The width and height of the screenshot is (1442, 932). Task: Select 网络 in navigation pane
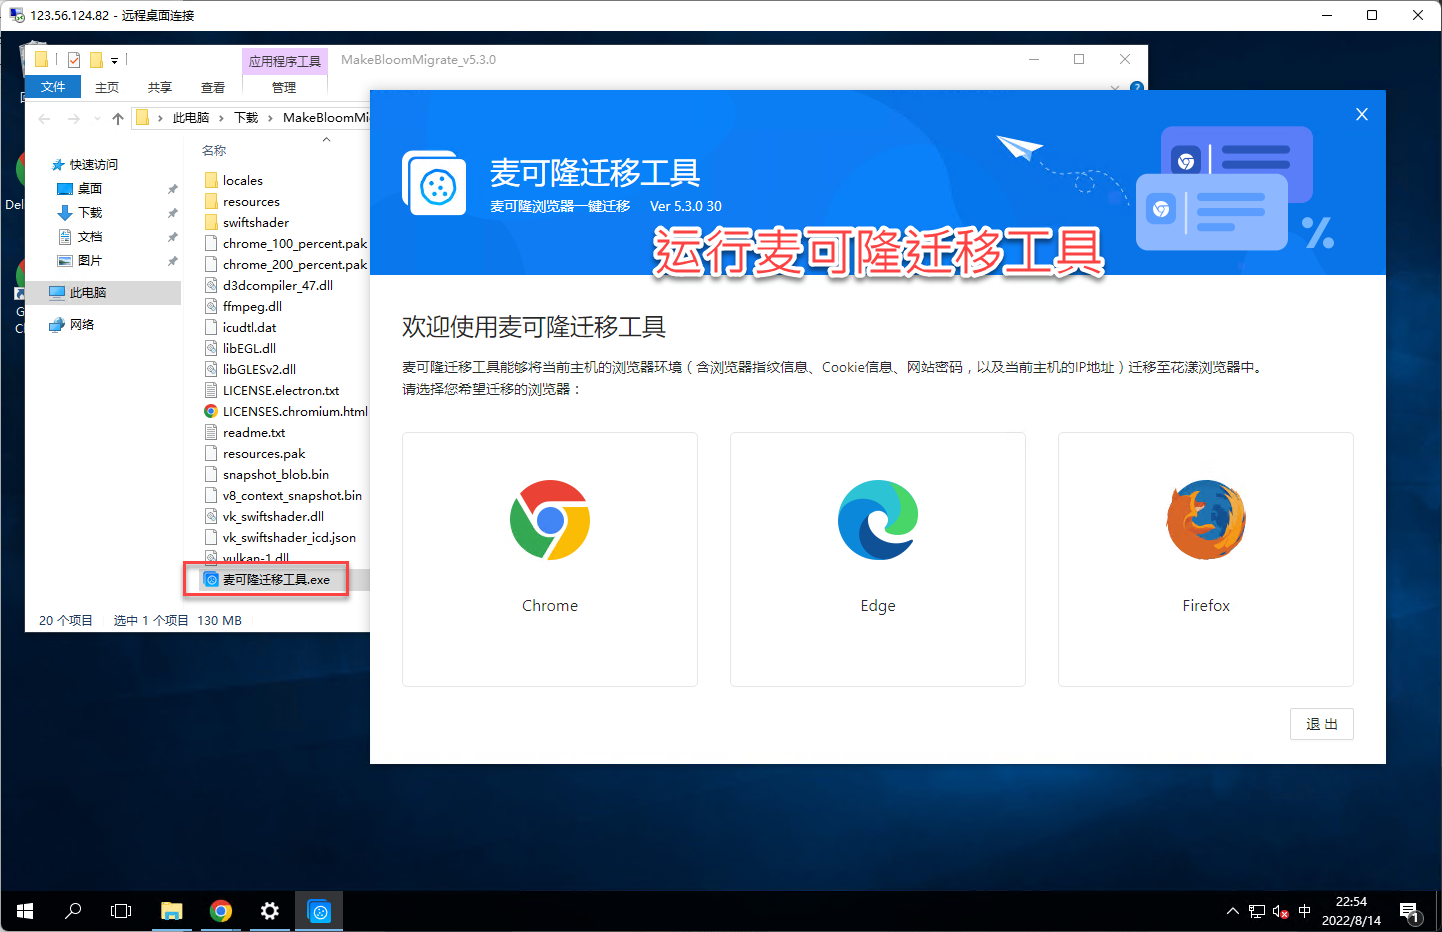[x=82, y=325]
